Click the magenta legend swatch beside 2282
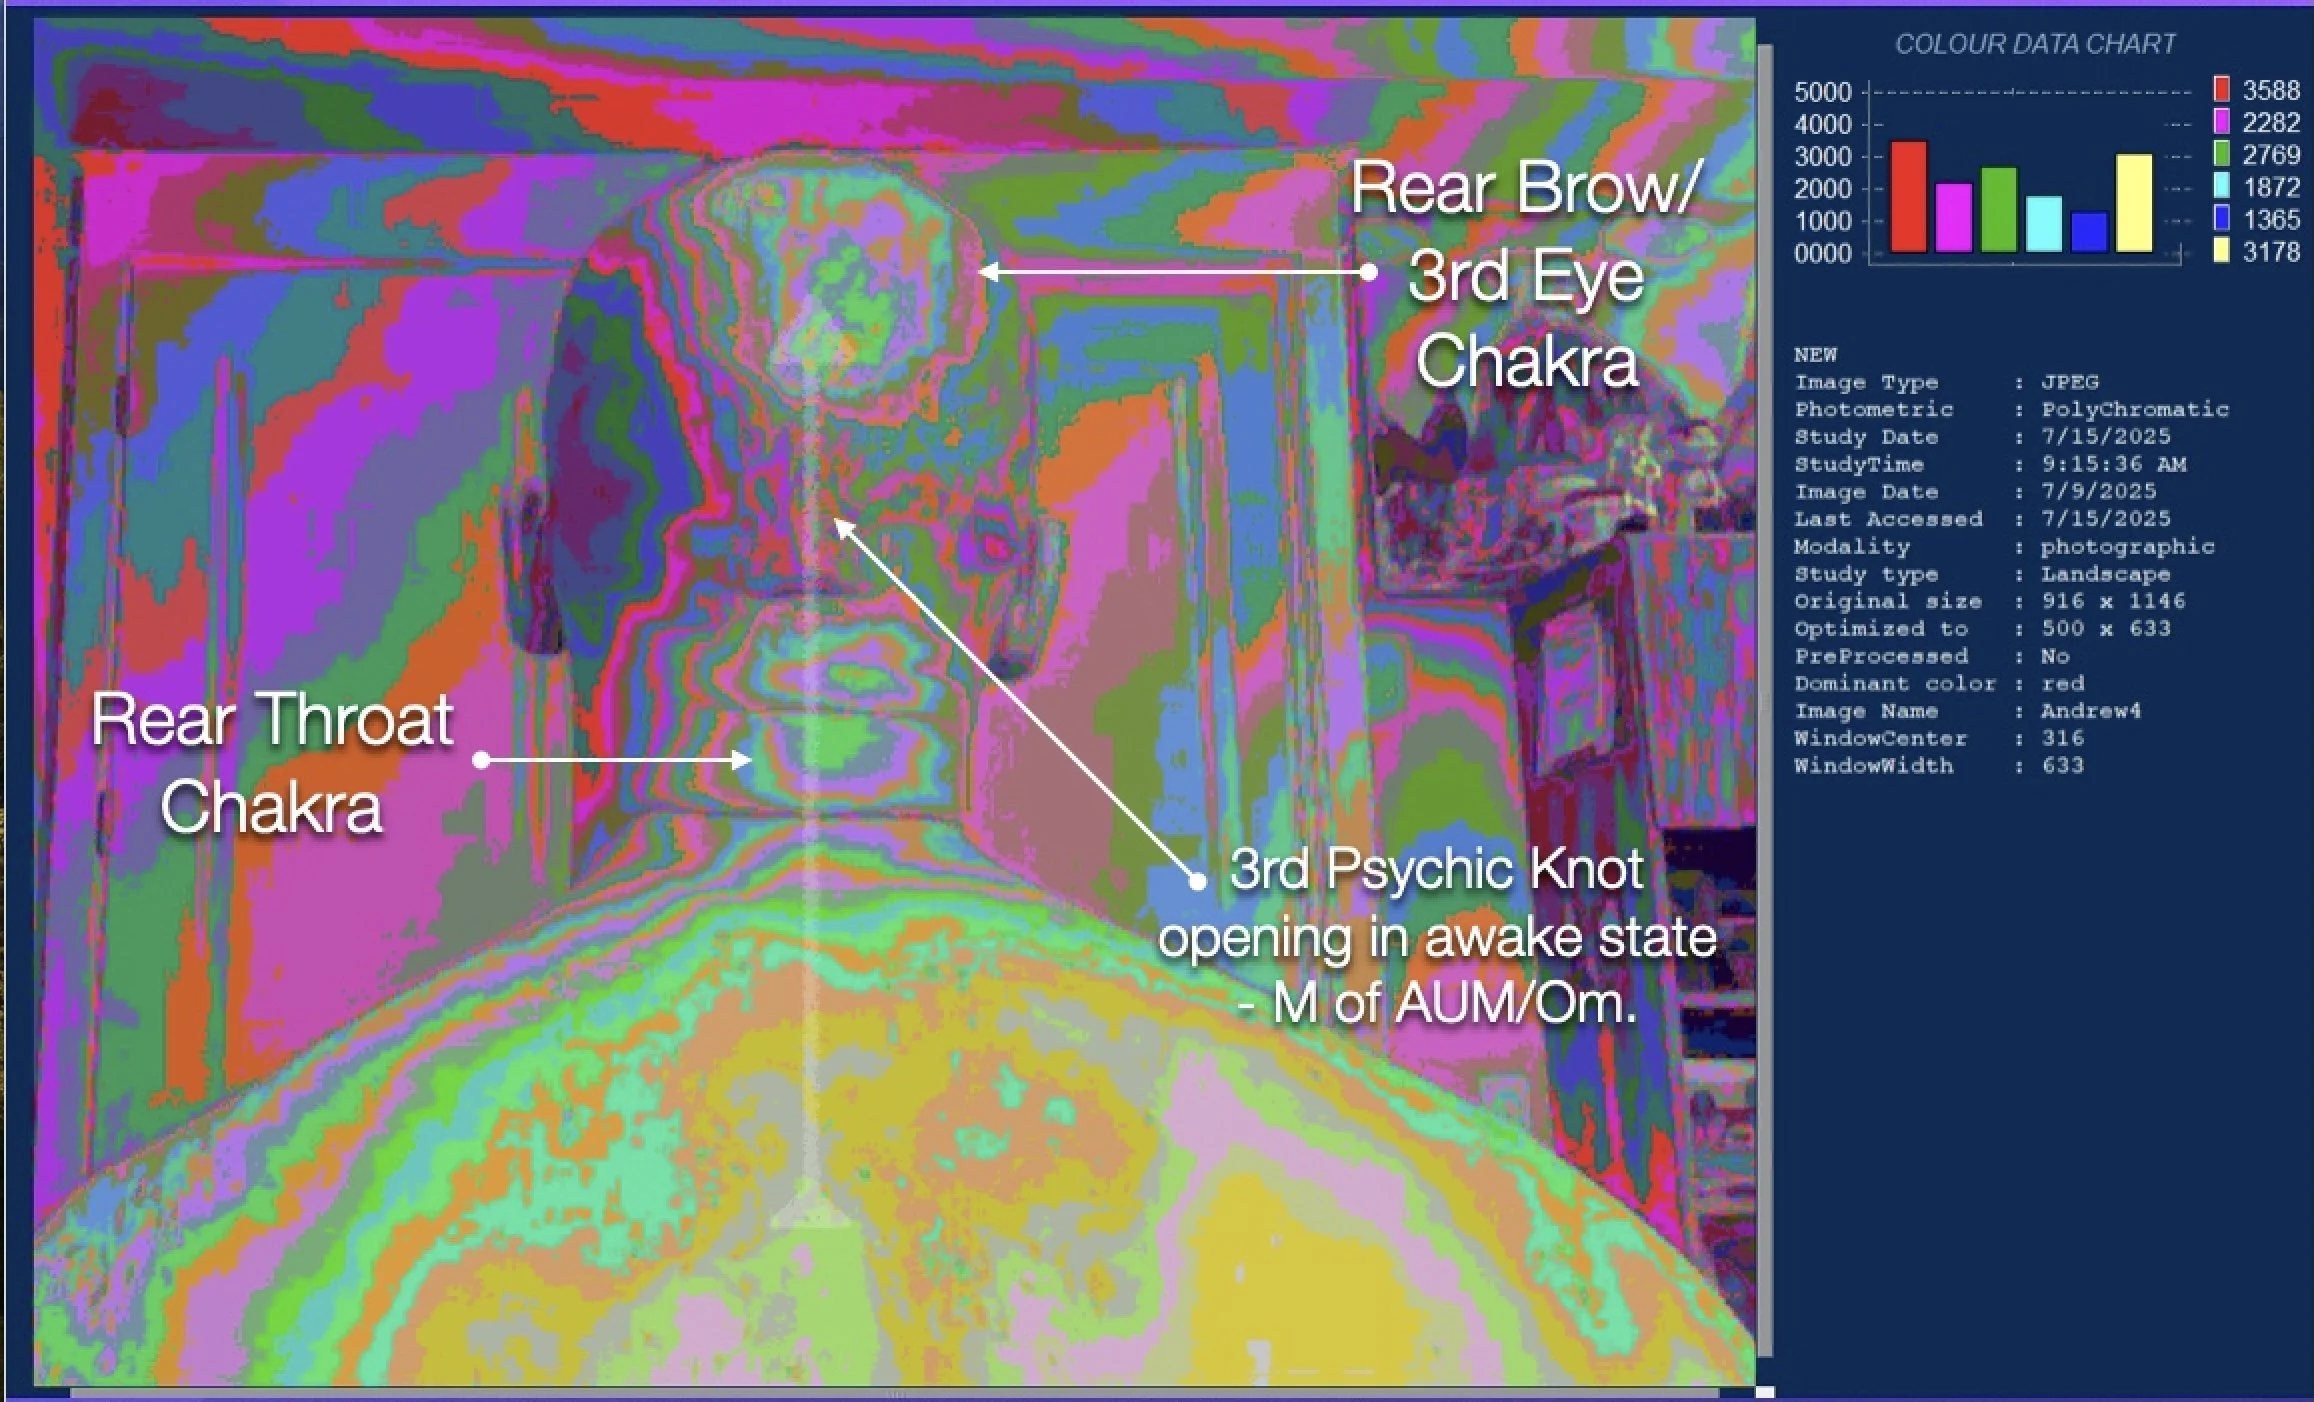Screen dimensions: 2314x1402 click(x=2221, y=122)
